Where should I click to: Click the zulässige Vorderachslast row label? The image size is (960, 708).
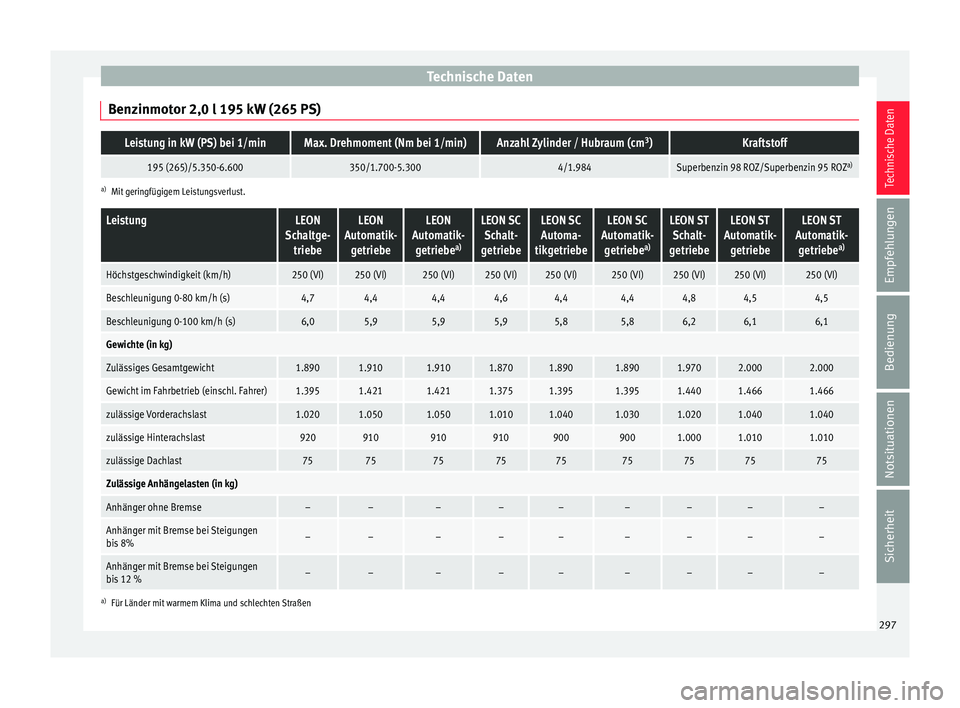[156, 415]
